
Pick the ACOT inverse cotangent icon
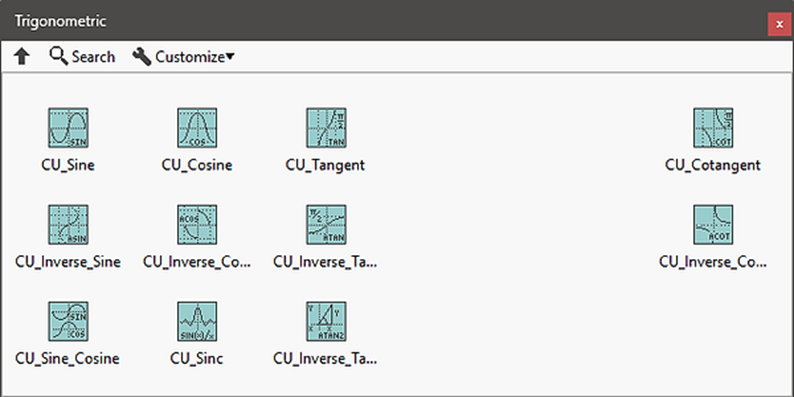pyautogui.click(x=713, y=224)
